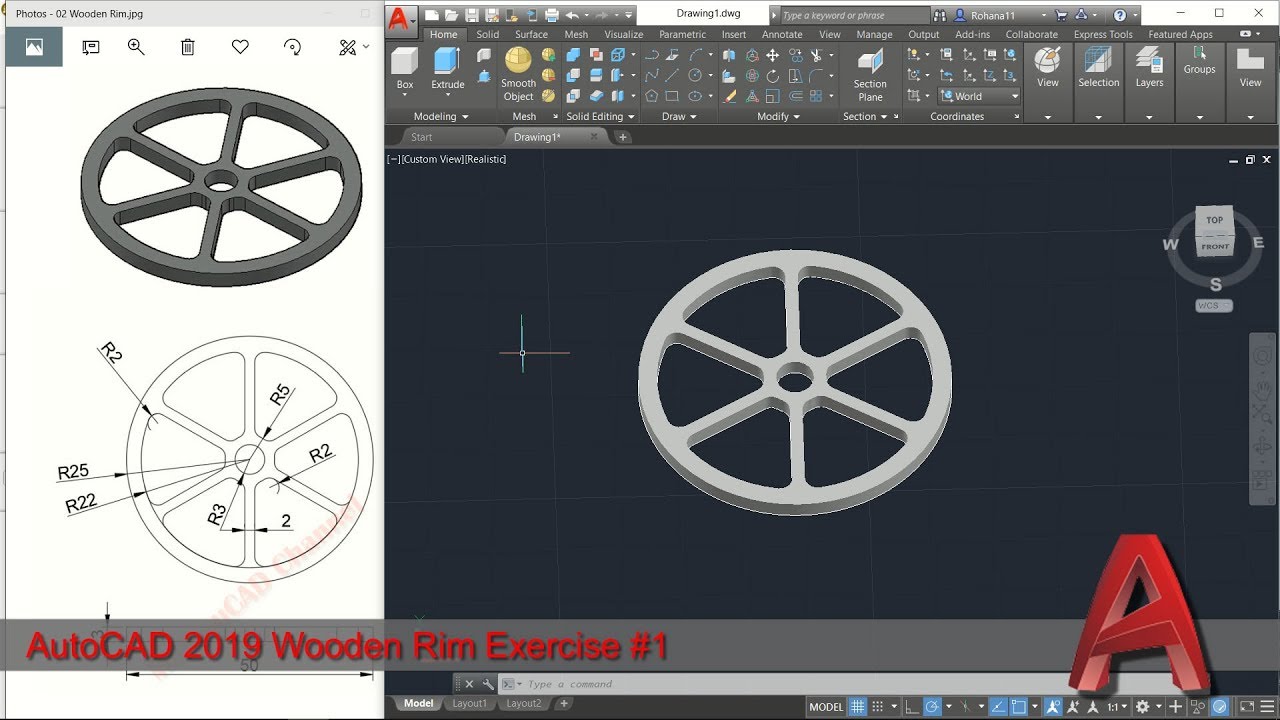The width and height of the screenshot is (1280, 720).
Task: Toggle annotation visibility in status bar
Action: click(1053, 707)
